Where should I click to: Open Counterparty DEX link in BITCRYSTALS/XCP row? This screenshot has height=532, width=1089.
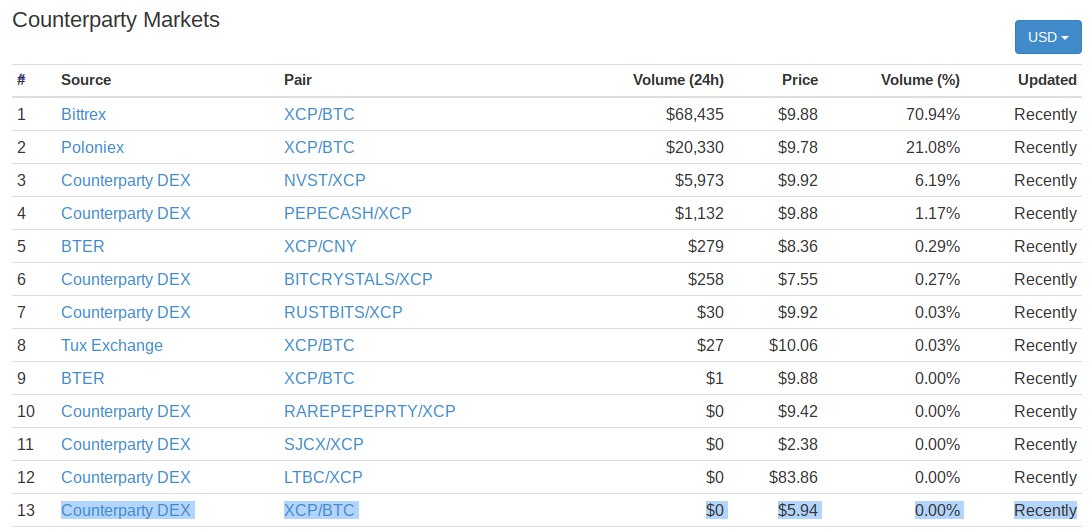pyautogui.click(x=126, y=279)
